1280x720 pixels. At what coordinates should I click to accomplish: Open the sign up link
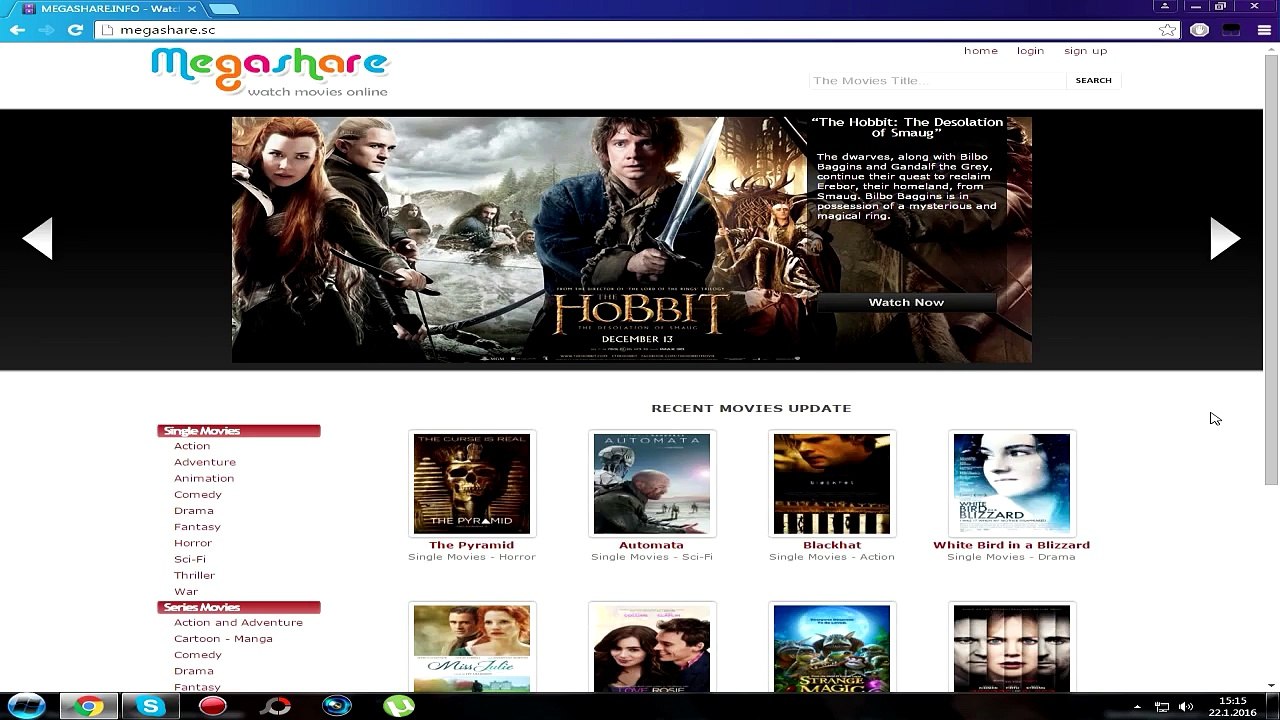(1085, 51)
